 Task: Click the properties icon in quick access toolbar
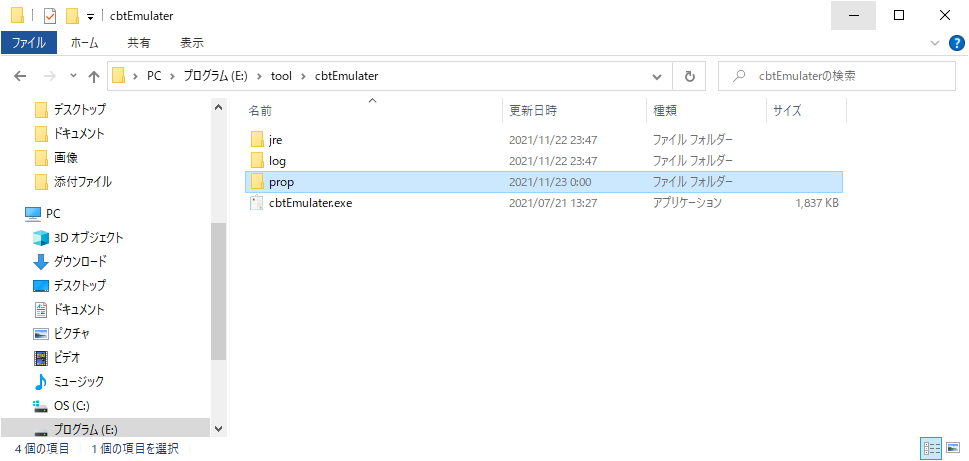coord(49,15)
